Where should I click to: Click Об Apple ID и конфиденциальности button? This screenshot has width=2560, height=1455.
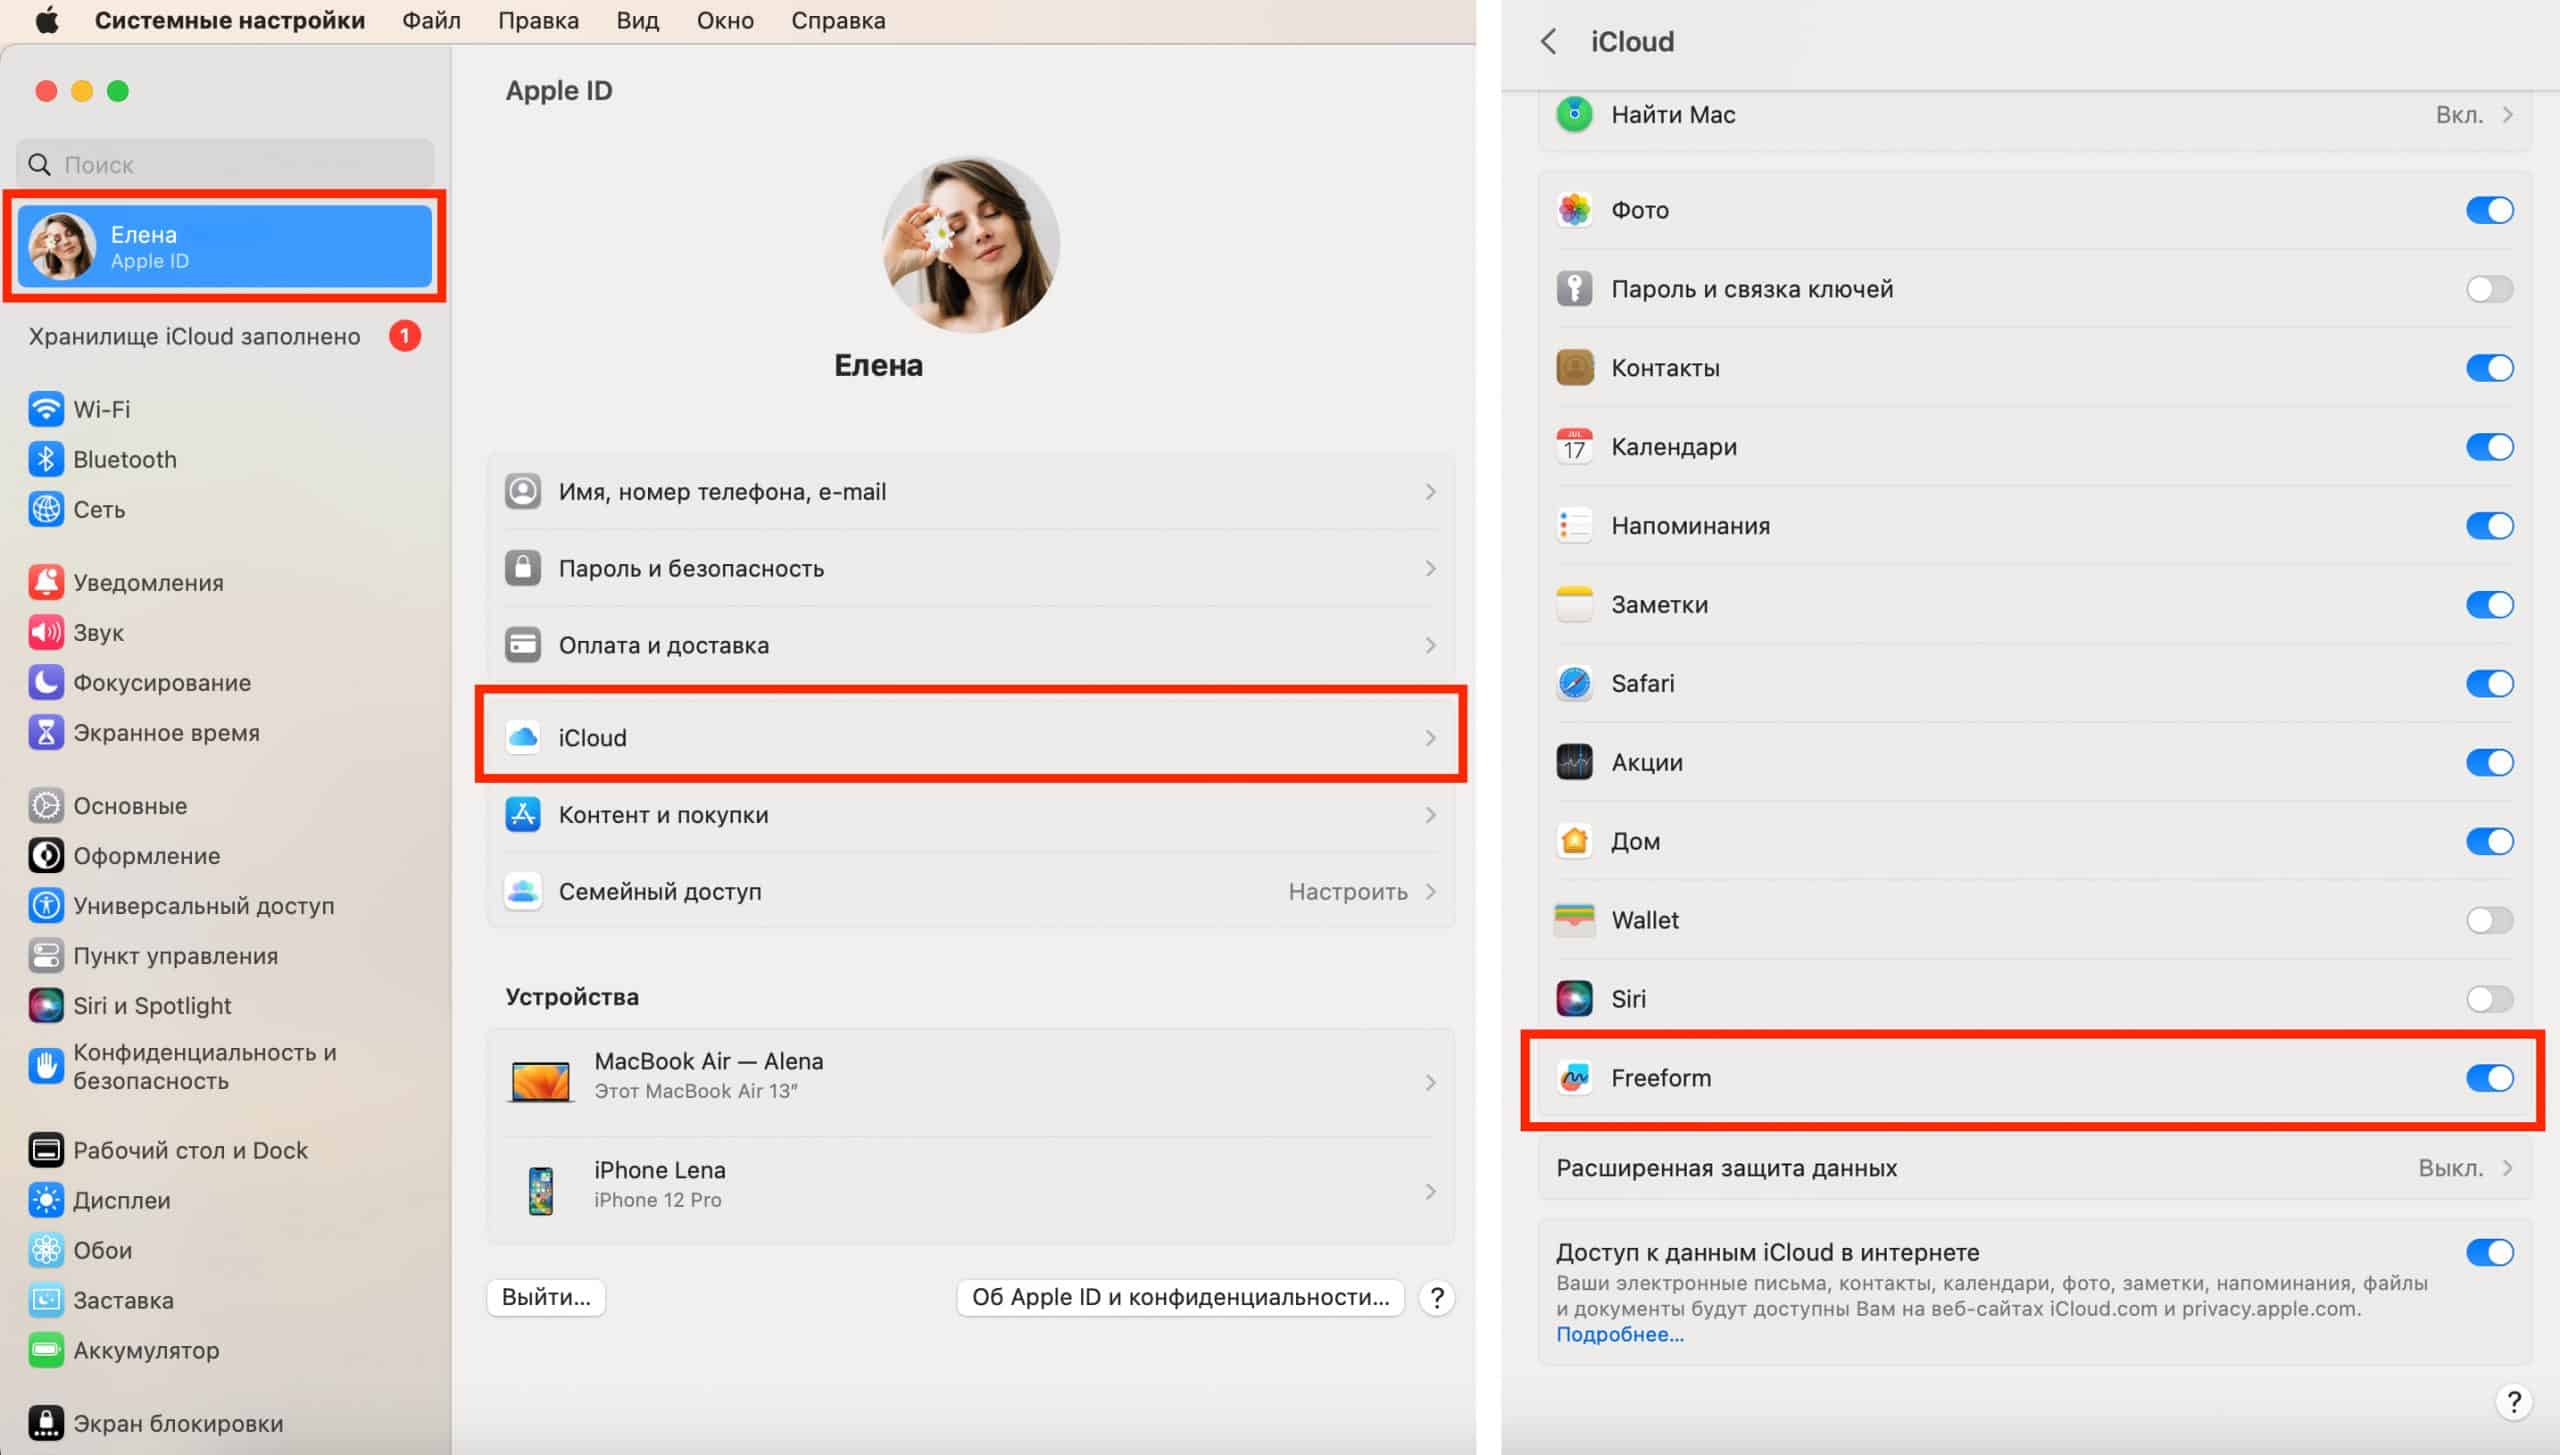1180,1297
